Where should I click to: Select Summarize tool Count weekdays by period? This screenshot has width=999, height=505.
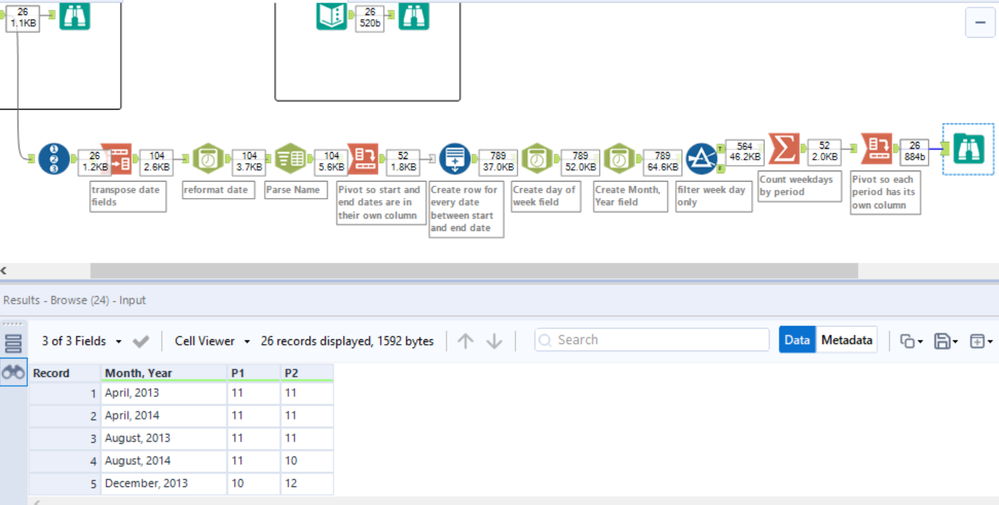784,148
